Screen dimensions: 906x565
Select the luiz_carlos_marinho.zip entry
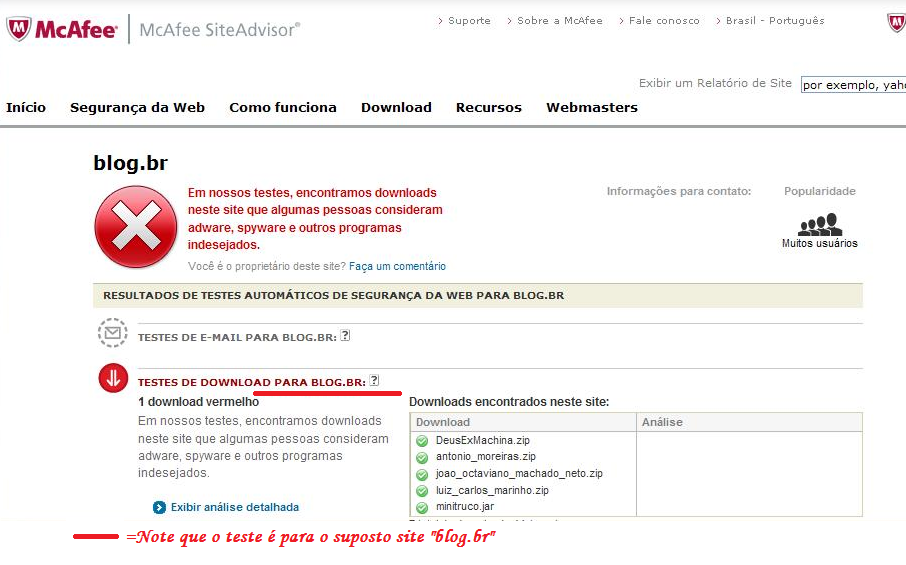[x=492, y=490]
